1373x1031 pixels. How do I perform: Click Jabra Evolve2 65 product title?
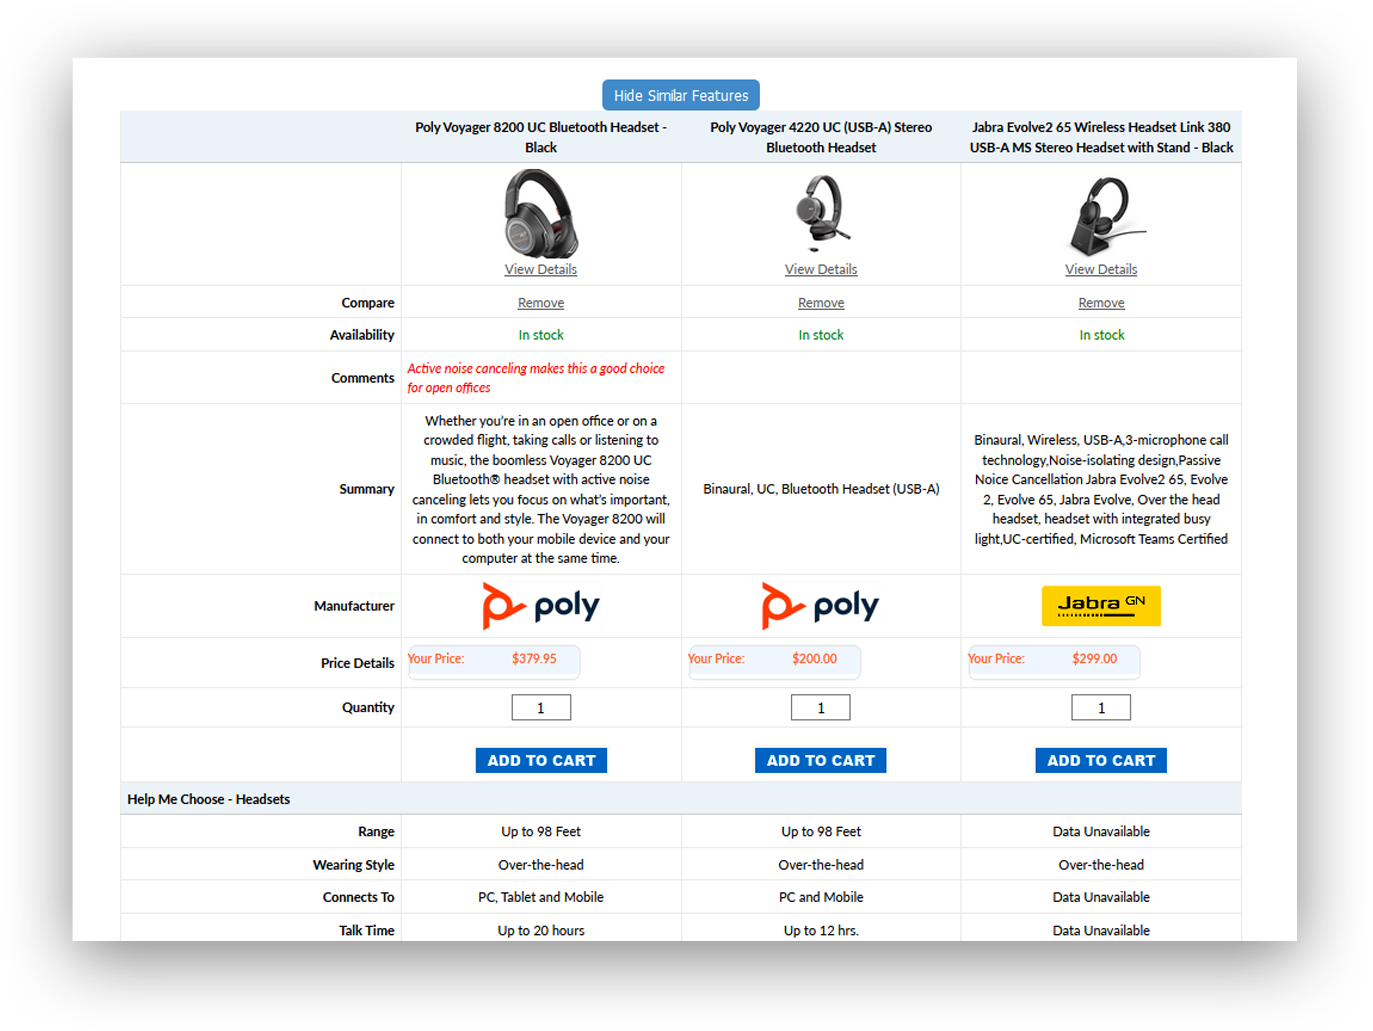click(x=1101, y=137)
